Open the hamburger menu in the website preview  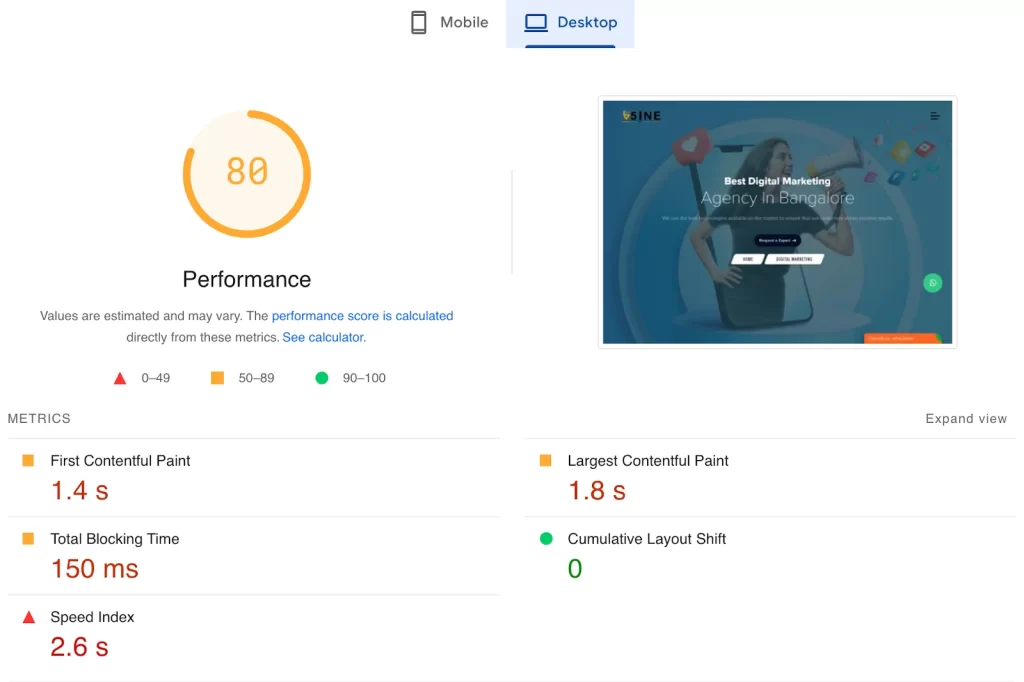pos(936,115)
